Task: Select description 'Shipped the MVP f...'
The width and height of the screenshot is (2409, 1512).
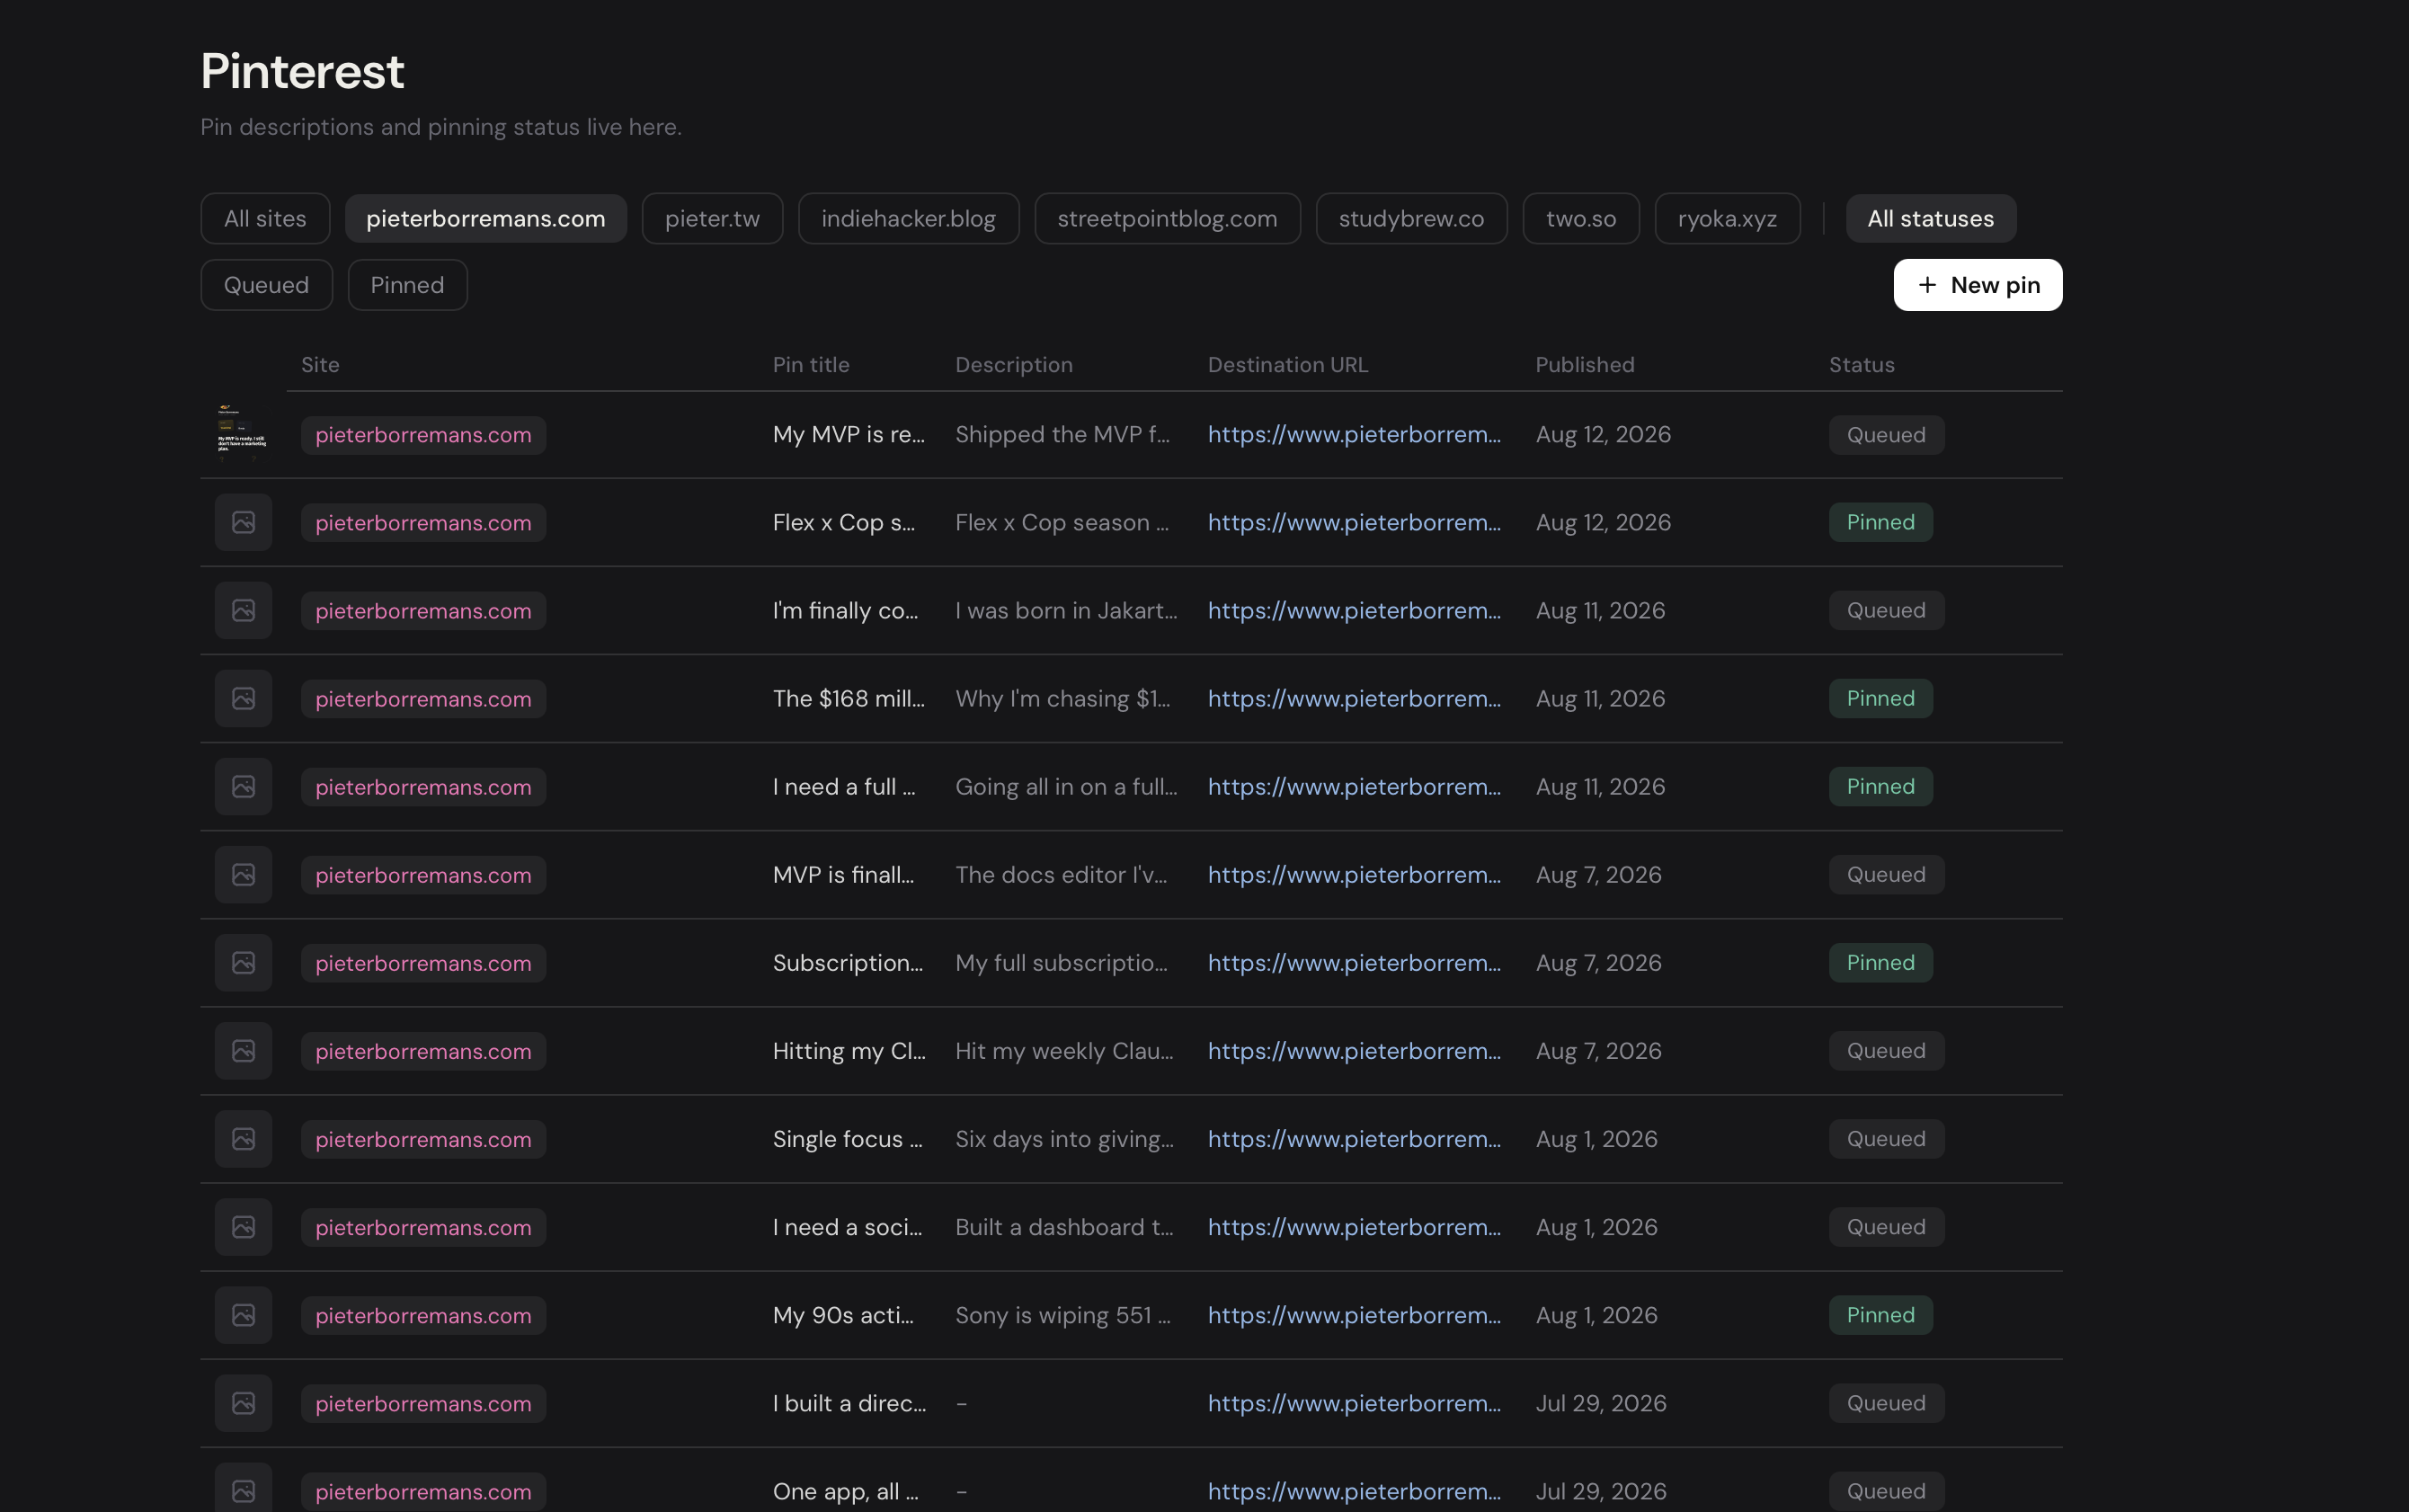Action: click(1062, 434)
